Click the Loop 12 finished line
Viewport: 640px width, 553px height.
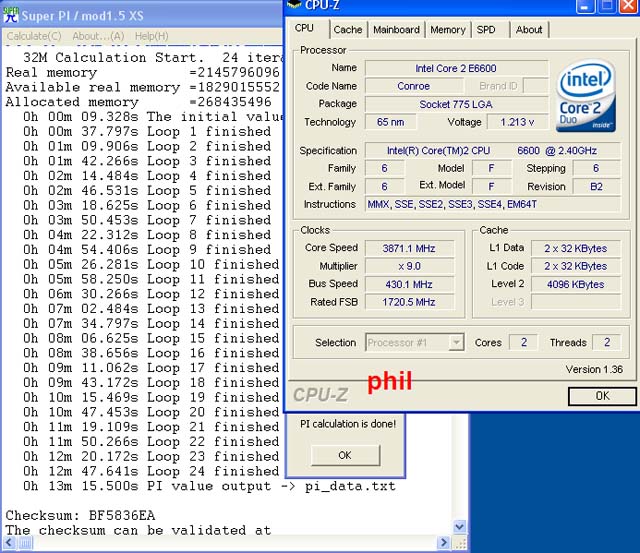[151, 294]
